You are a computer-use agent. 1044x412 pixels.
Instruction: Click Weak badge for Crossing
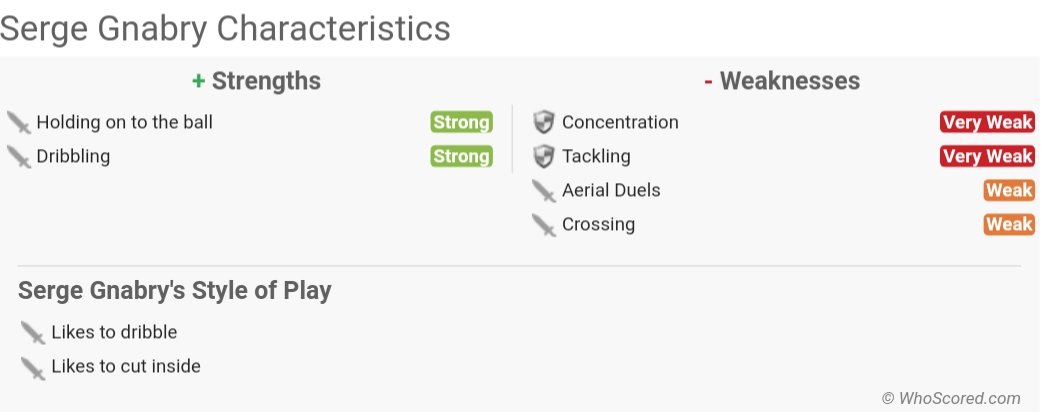tap(1008, 225)
